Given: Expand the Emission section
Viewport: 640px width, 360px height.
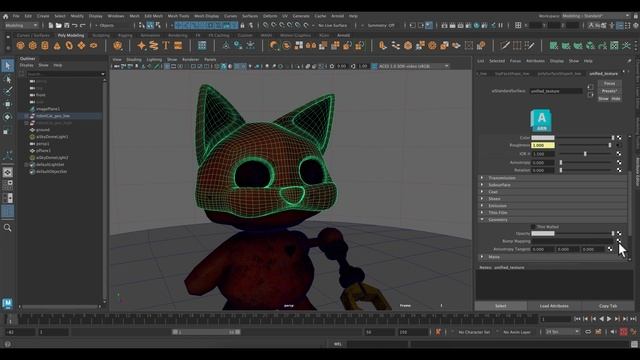Looking at the screenshot, I should tap(553, 206).
